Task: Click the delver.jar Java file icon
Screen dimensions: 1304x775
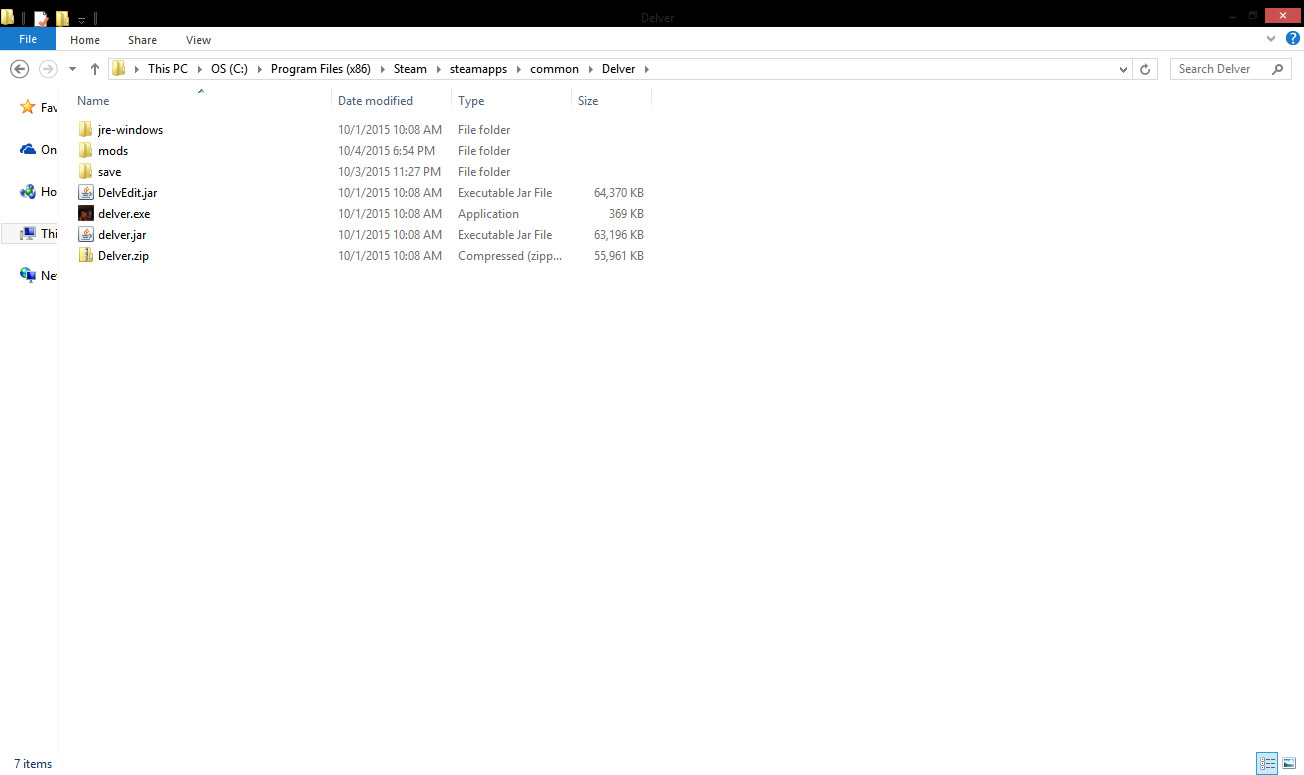Action: point(85,235)
